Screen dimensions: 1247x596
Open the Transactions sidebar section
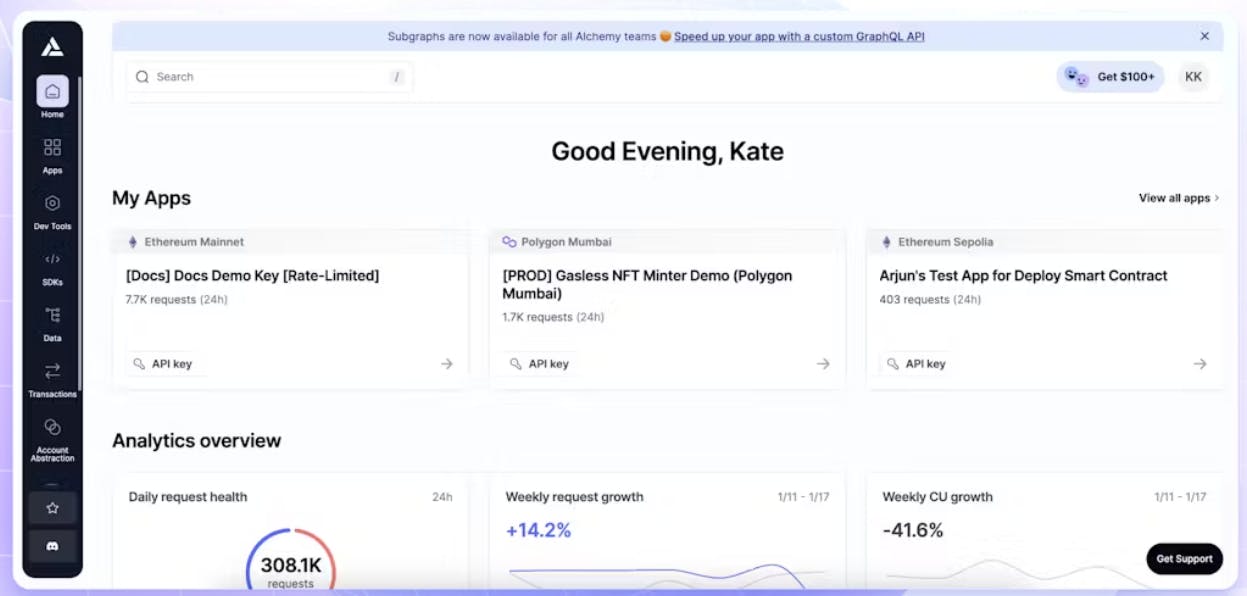(x=52, y=379)
